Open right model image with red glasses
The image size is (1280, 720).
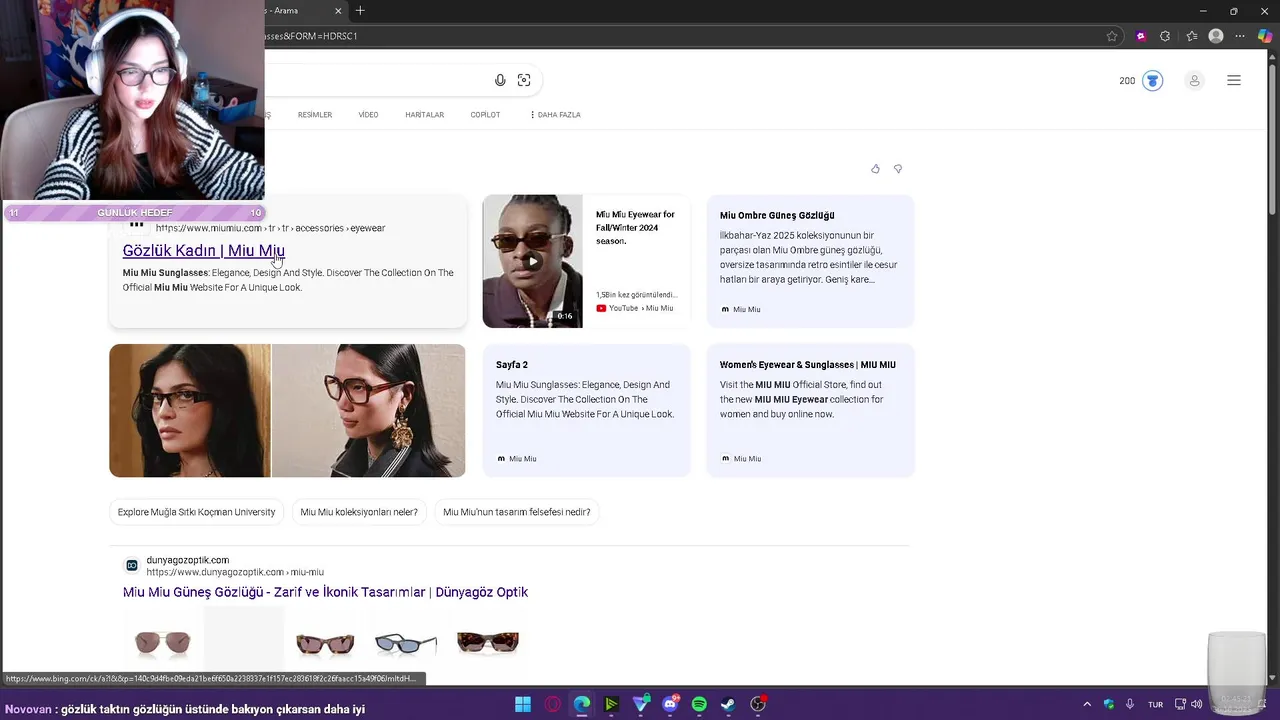369,411
